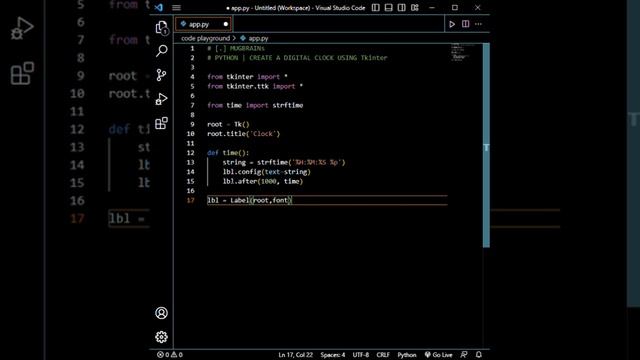This screenshot has height=360, width=640.
Task: Click 'def time():' on line 12
Action: [x=228, y=153]
